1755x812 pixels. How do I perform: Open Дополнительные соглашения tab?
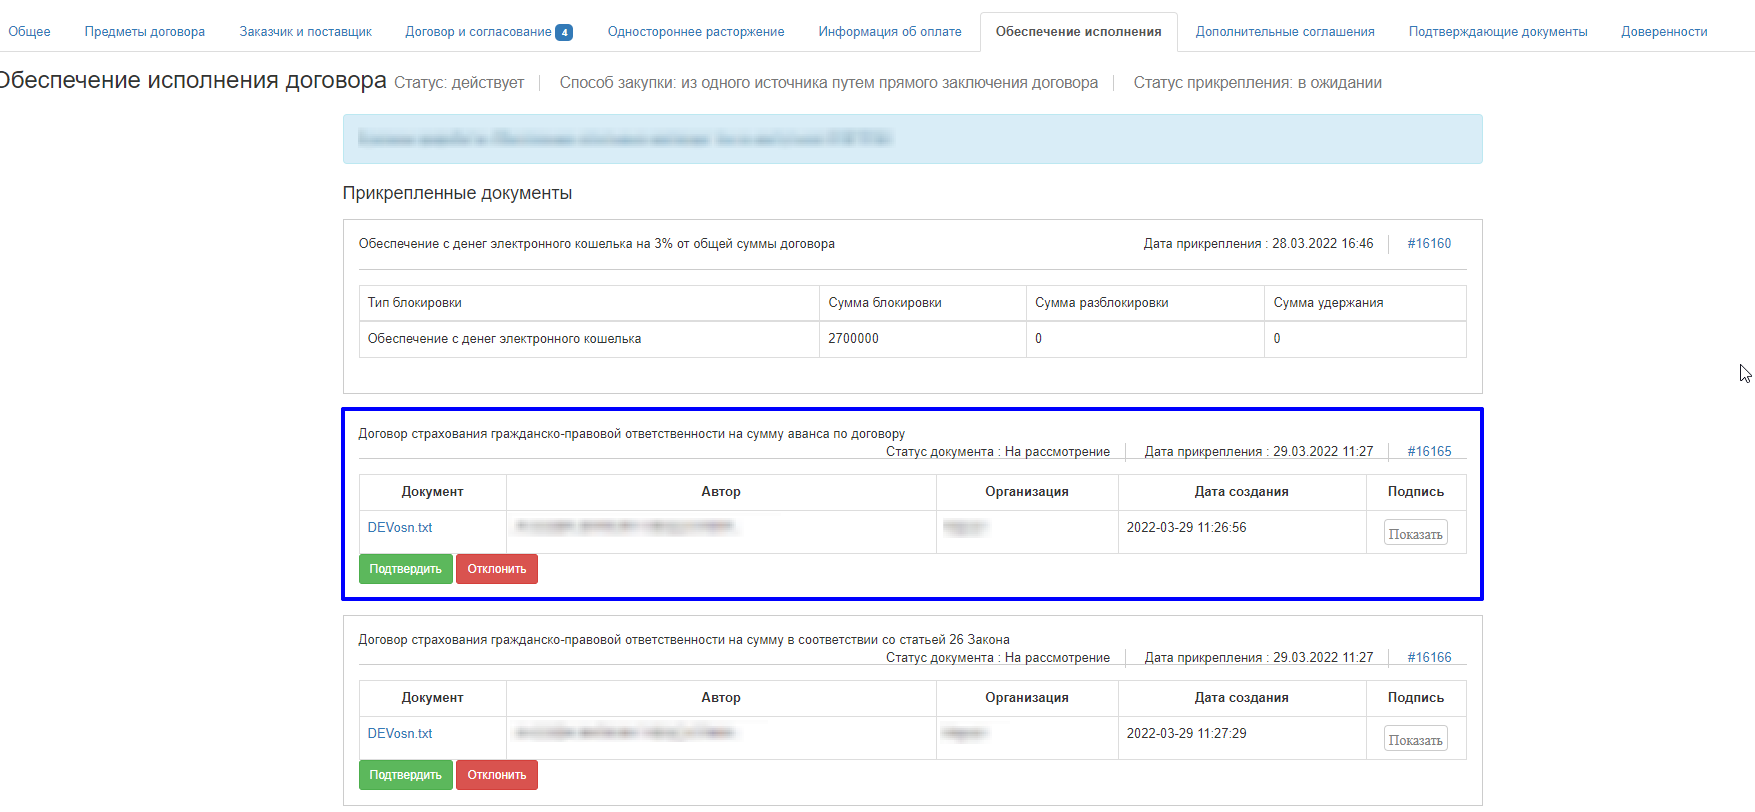tap(1284, 32)
